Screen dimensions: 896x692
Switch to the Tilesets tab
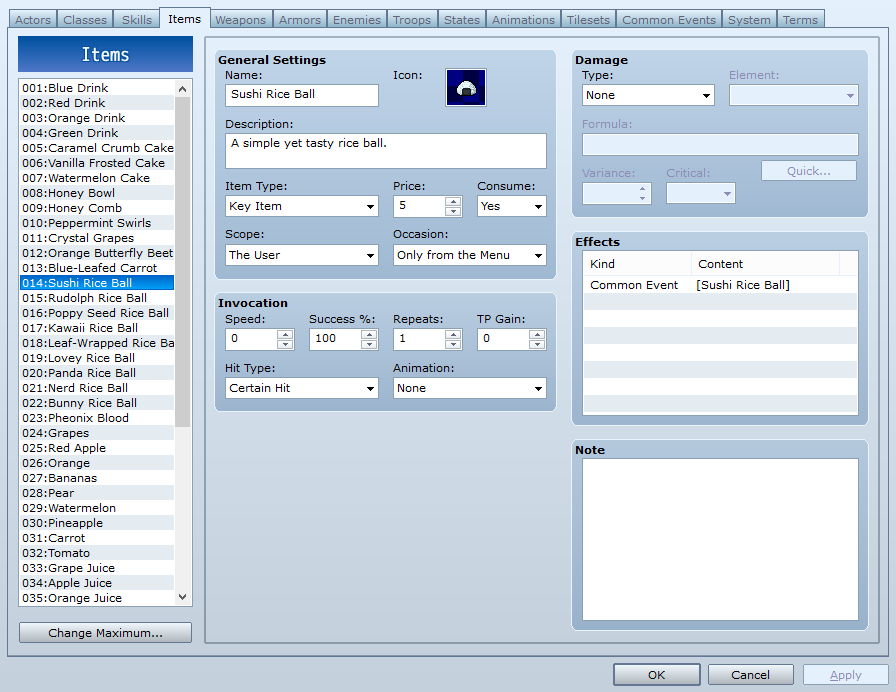coord(588,18)
